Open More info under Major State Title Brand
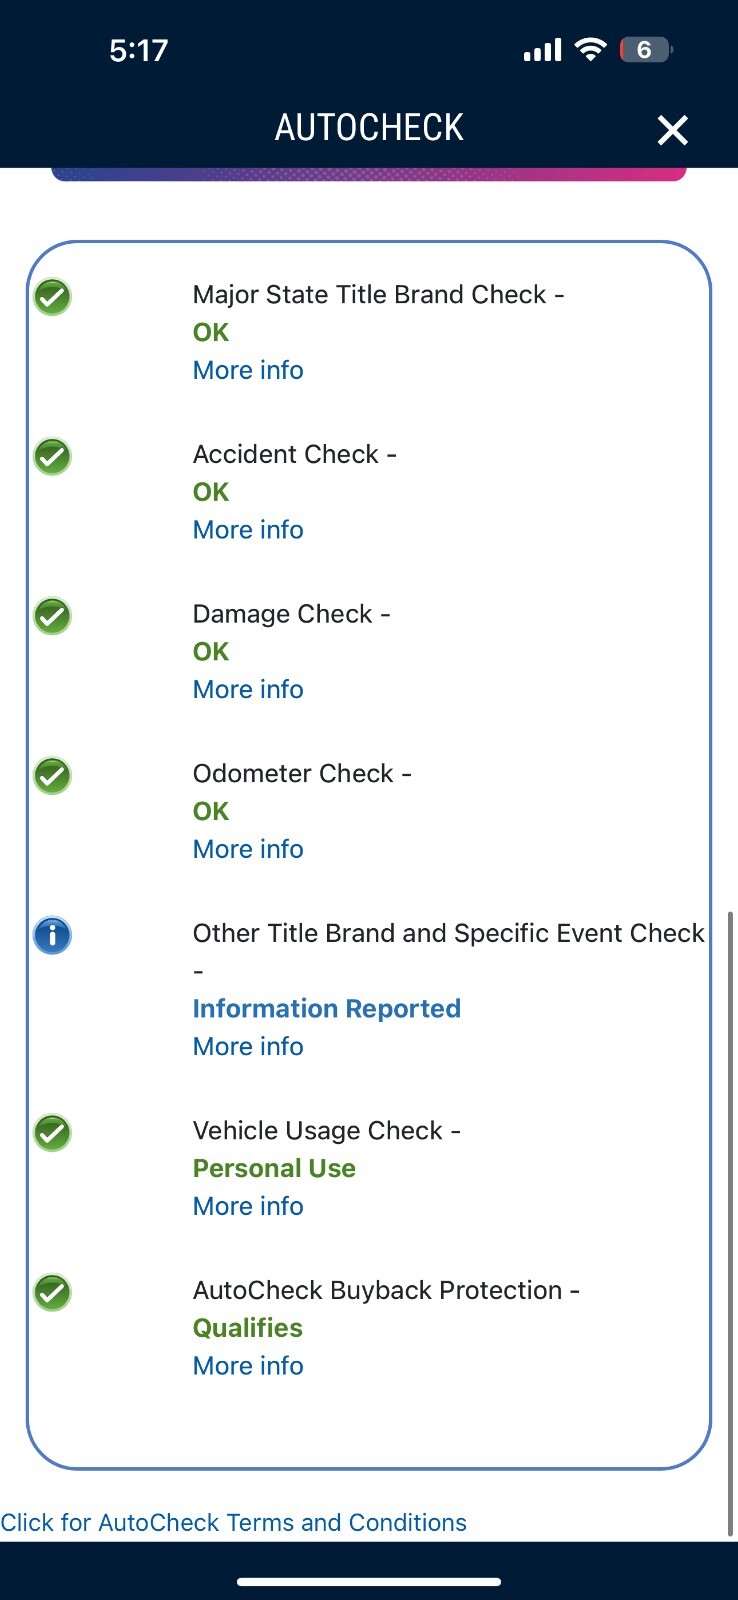 tap(248, 370)
